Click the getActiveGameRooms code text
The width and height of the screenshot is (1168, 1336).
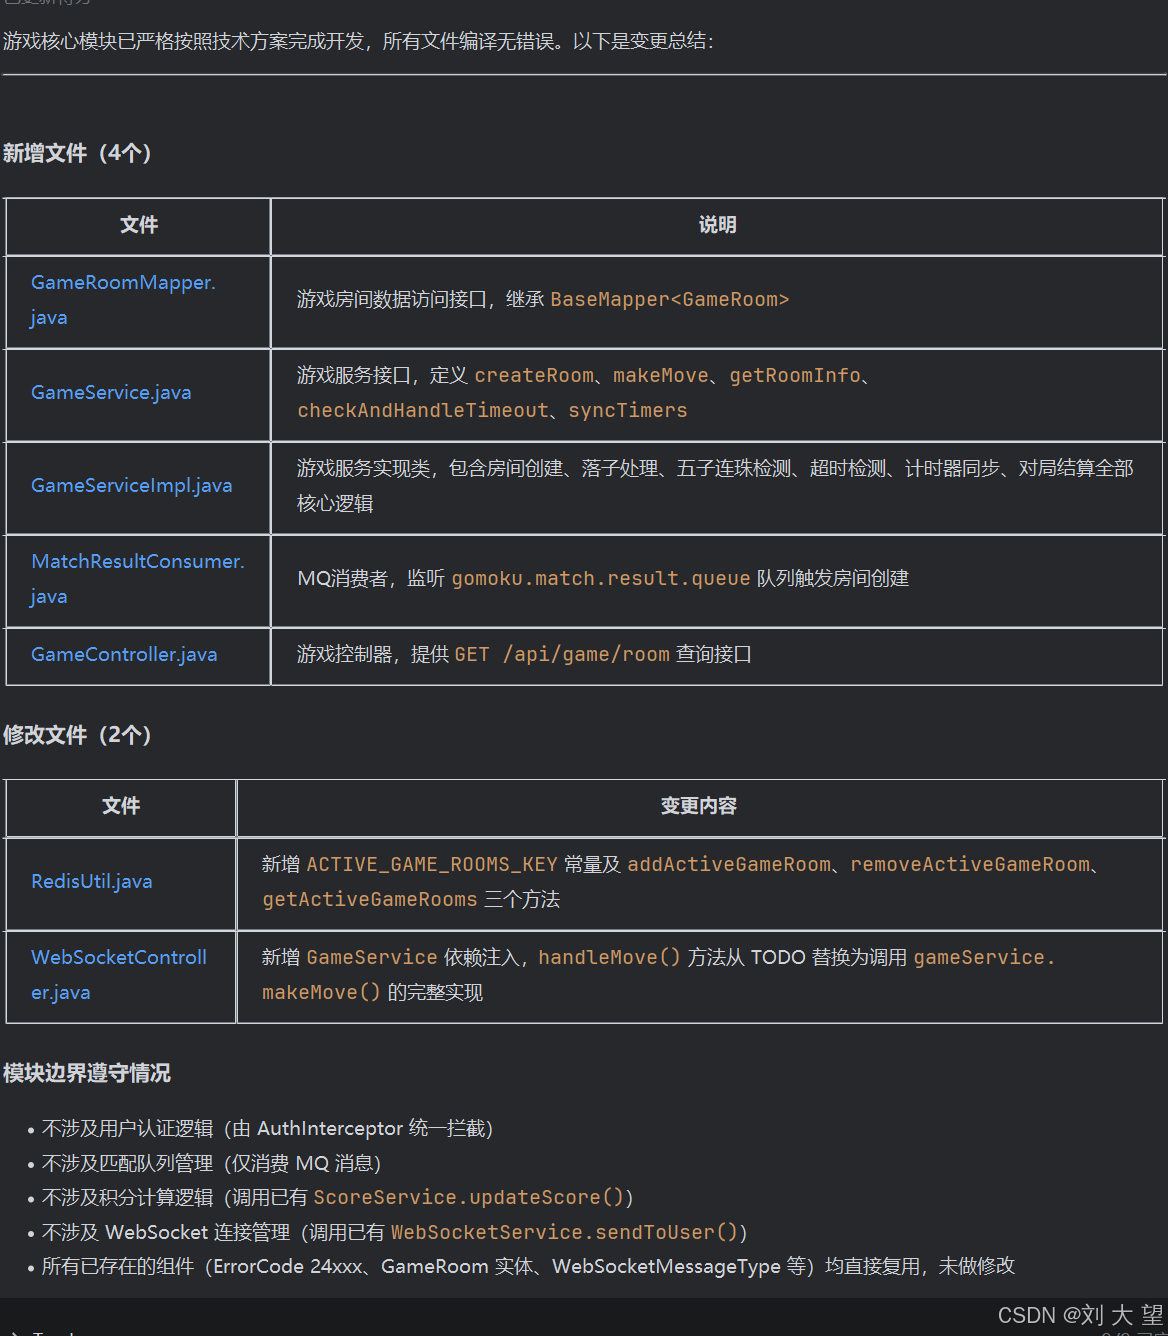(370, 900)
